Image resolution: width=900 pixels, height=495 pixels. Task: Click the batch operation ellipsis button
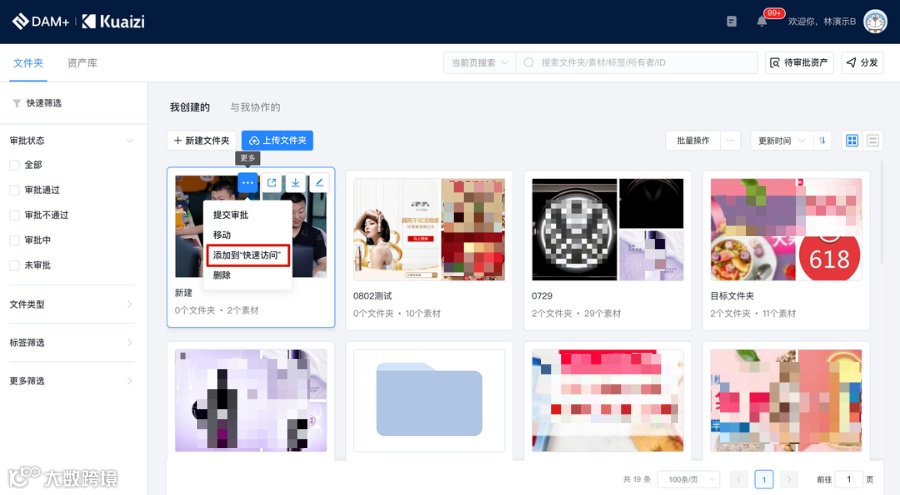[730, 140]
